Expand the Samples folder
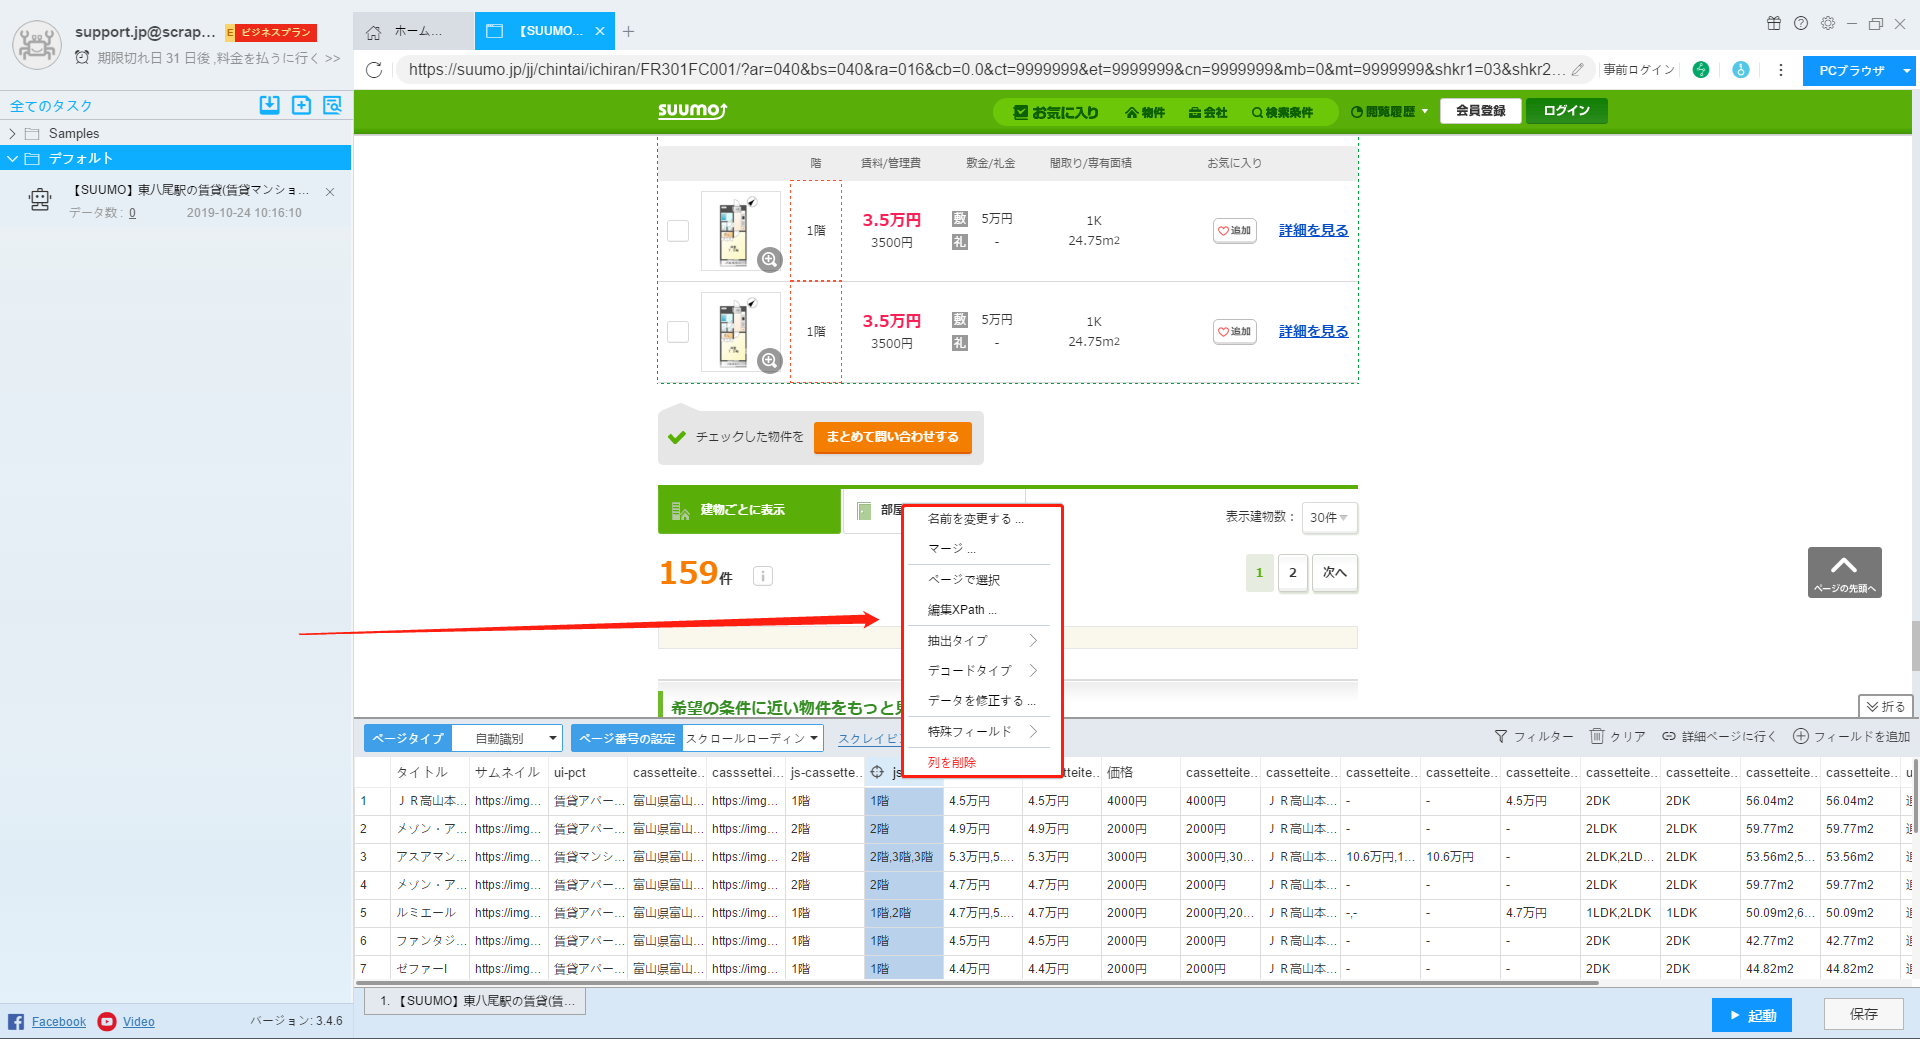 [x=12, y=133]
